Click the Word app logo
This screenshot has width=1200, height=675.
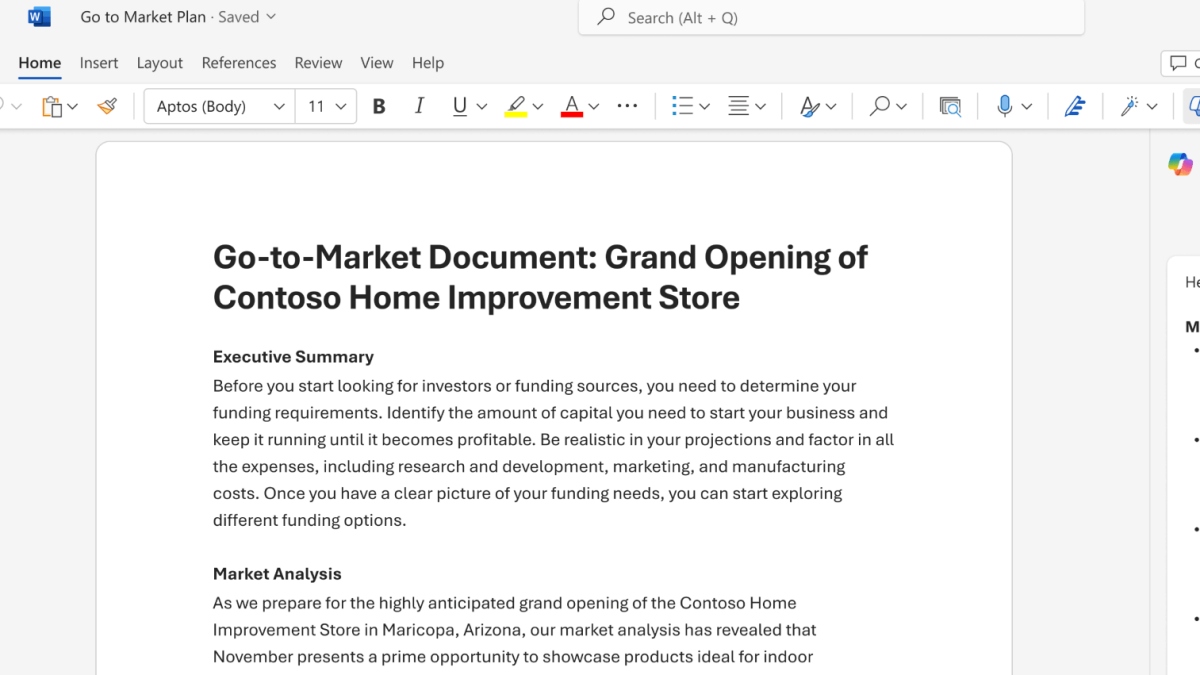coord(39,17)
